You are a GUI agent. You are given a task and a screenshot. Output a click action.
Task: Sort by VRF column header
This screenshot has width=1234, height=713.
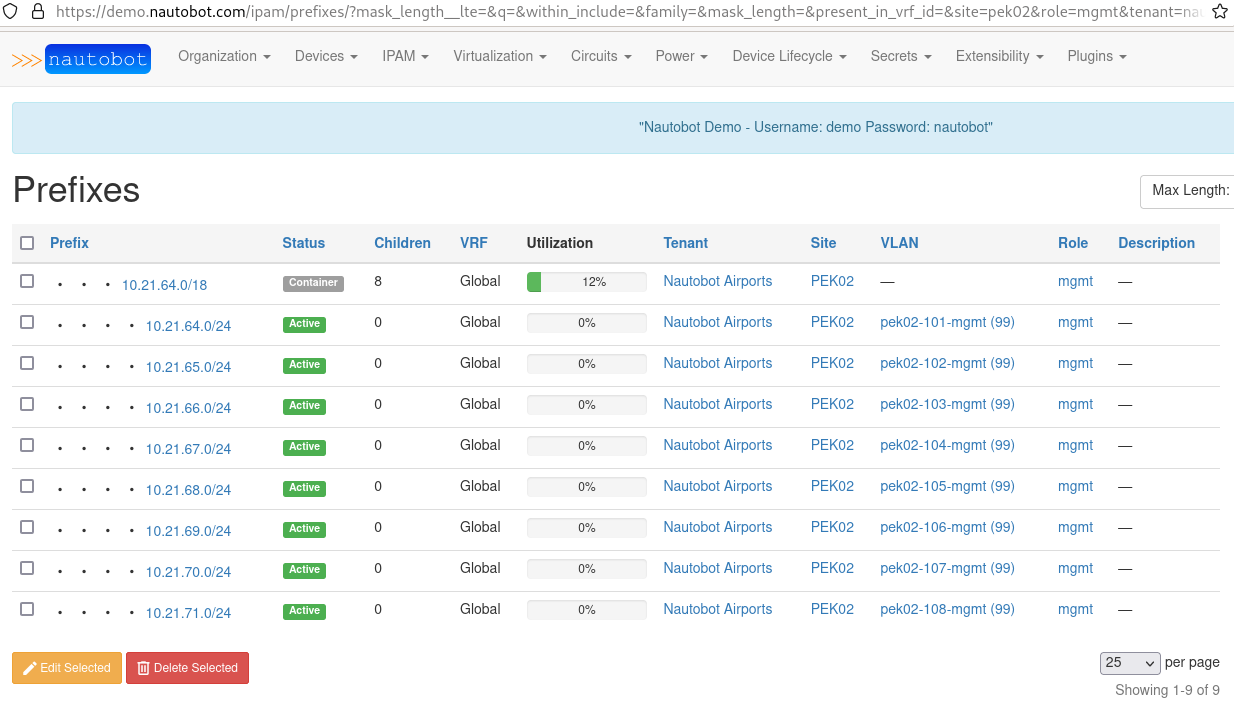click(x=474, y=243)
